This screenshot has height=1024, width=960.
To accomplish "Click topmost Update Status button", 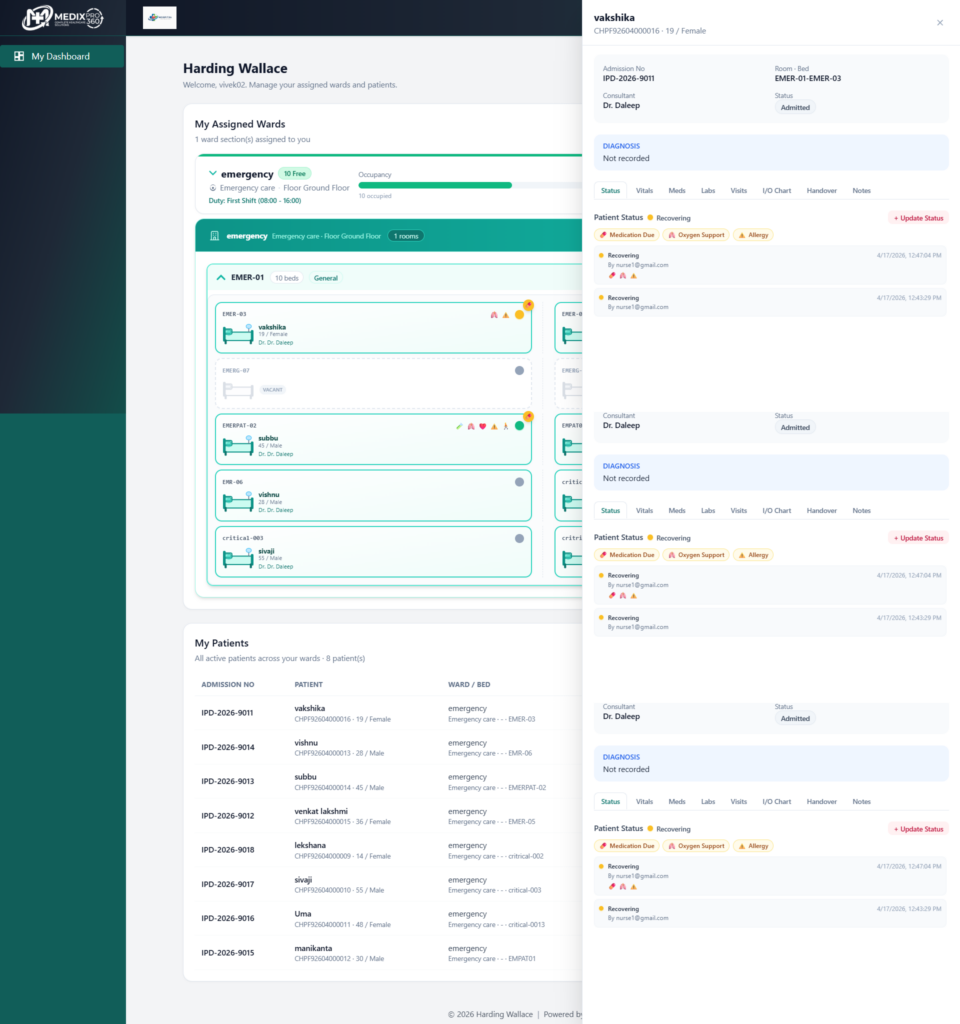I will tap(918, 218).
